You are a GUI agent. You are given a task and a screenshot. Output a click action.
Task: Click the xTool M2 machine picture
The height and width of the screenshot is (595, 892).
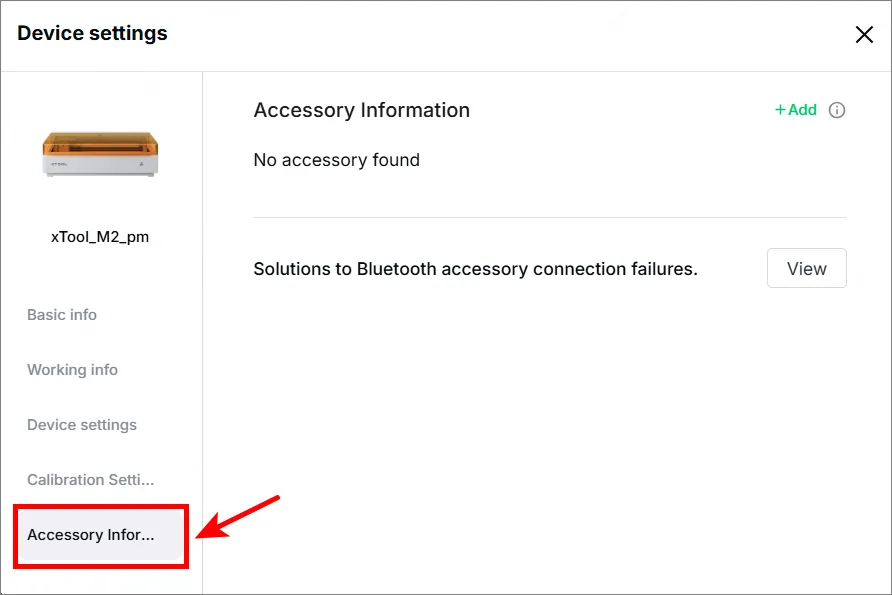[100, 154]
